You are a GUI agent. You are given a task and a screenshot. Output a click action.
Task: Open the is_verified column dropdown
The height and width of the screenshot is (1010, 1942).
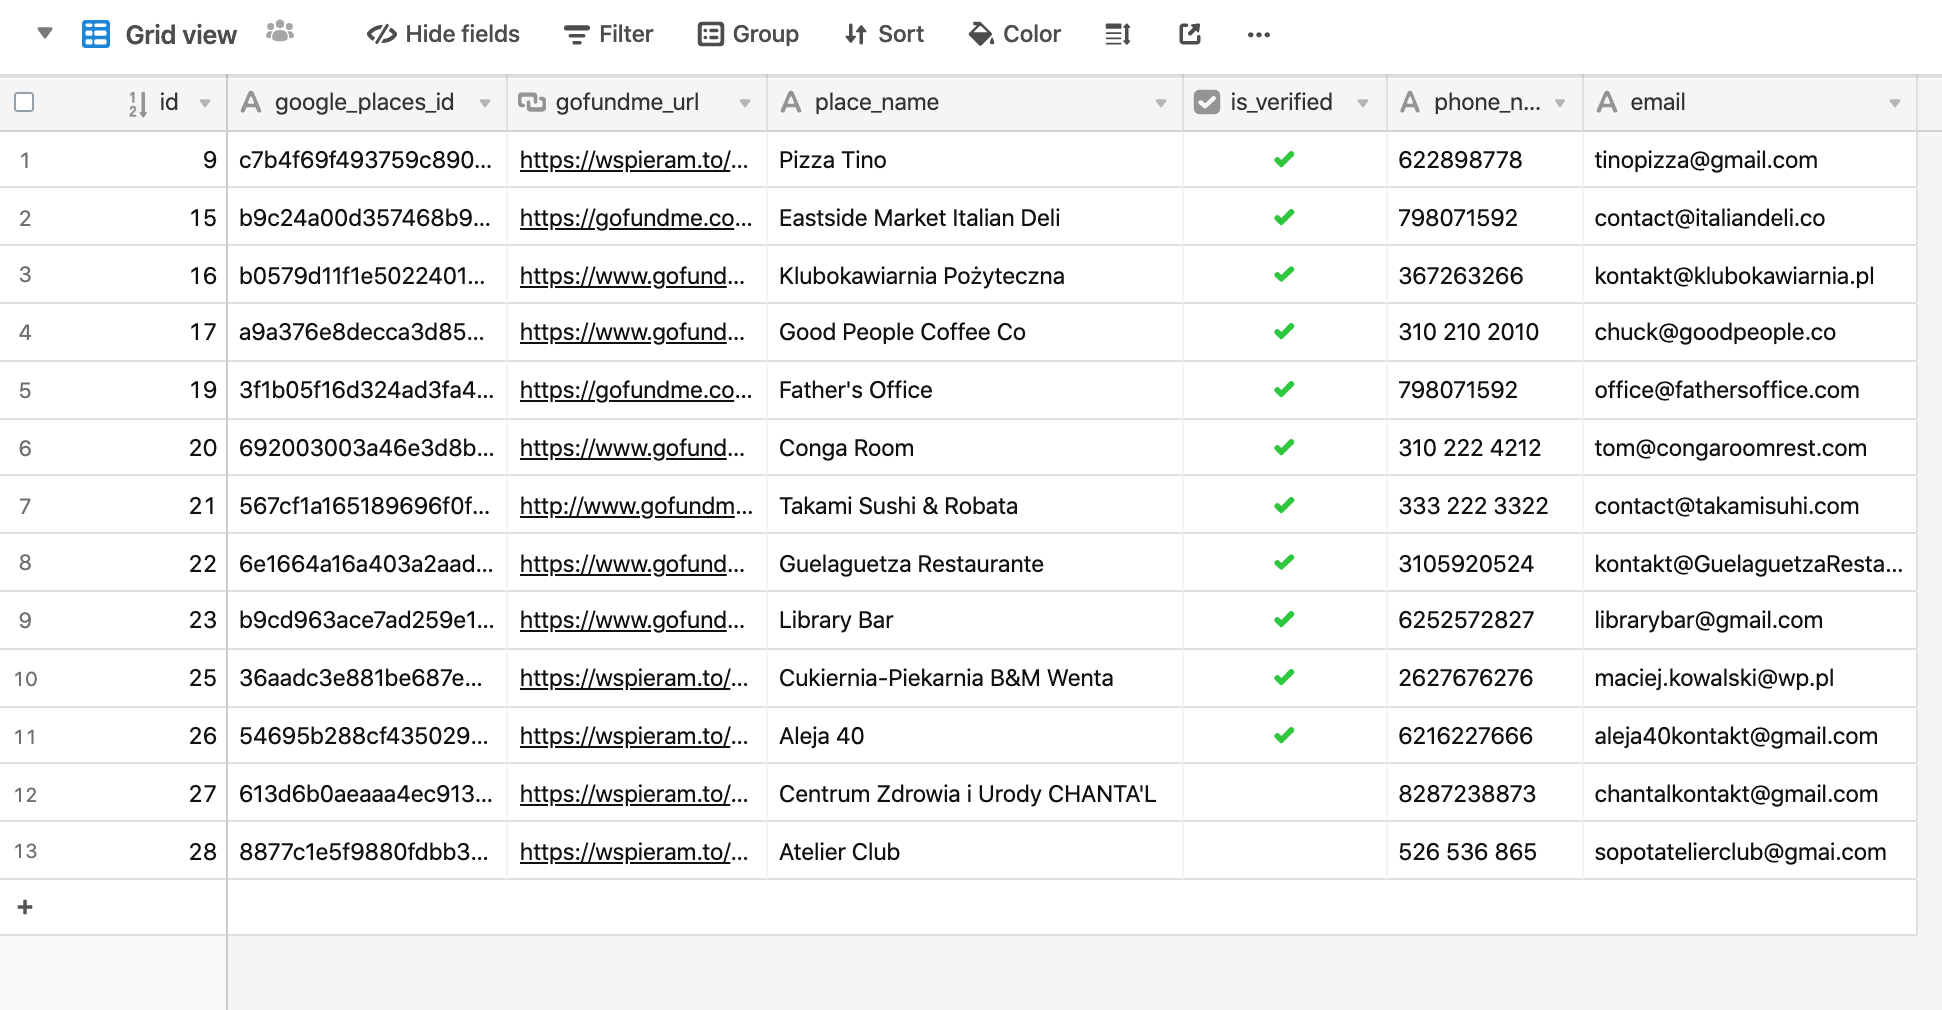tap(1363, 103)
